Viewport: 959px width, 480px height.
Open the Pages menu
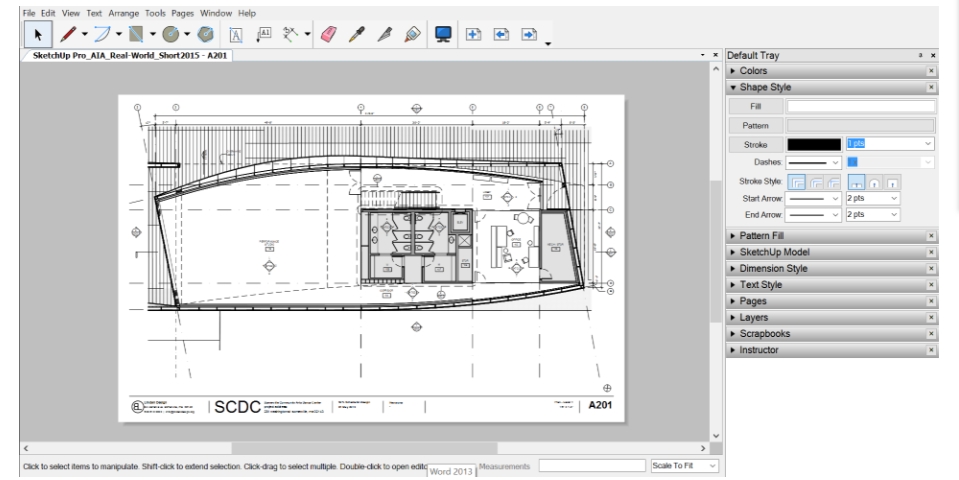pyautogui.click(x=181, y=13)
